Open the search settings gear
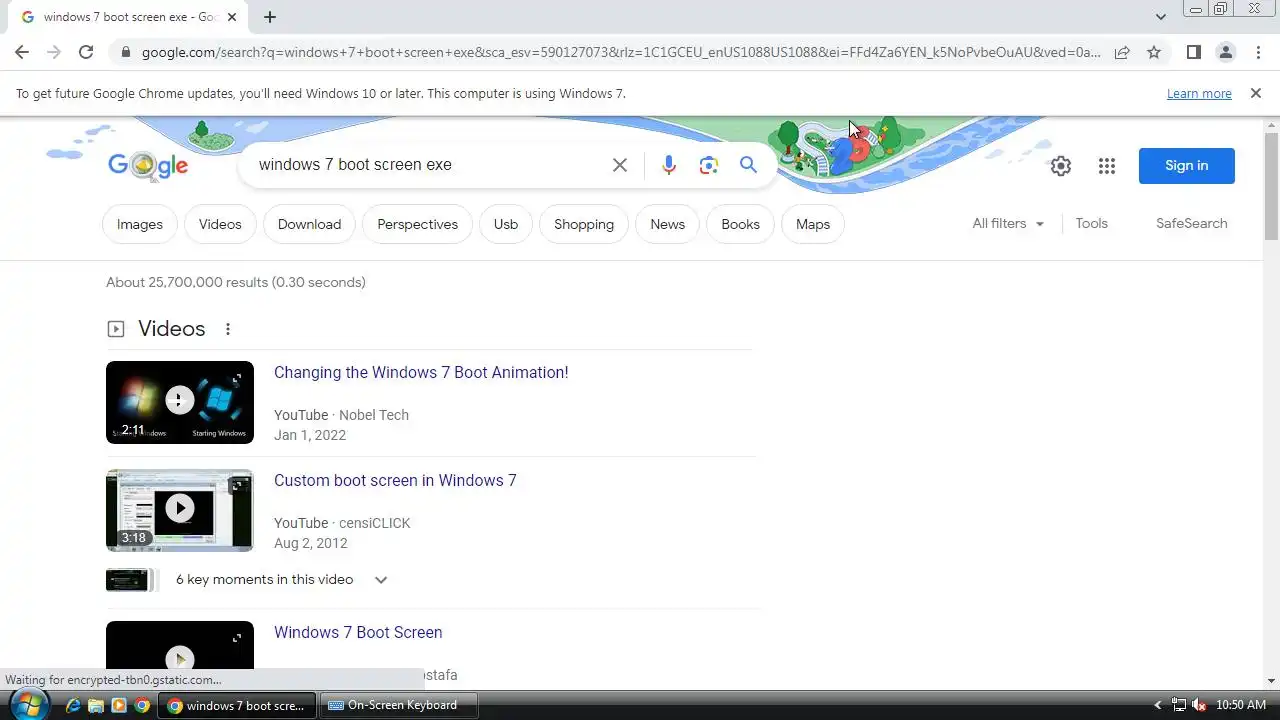This screenshot has width=1280, height=720. pos(1061,166)
